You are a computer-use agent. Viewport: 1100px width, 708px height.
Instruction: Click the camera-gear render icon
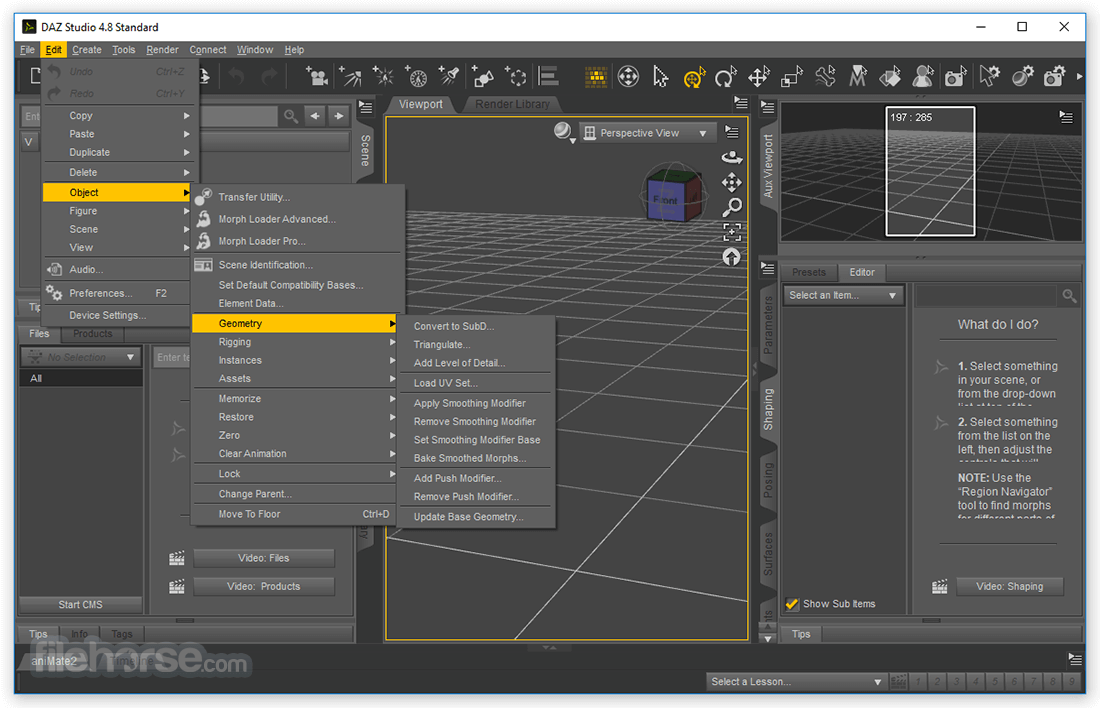[1054, 76]
